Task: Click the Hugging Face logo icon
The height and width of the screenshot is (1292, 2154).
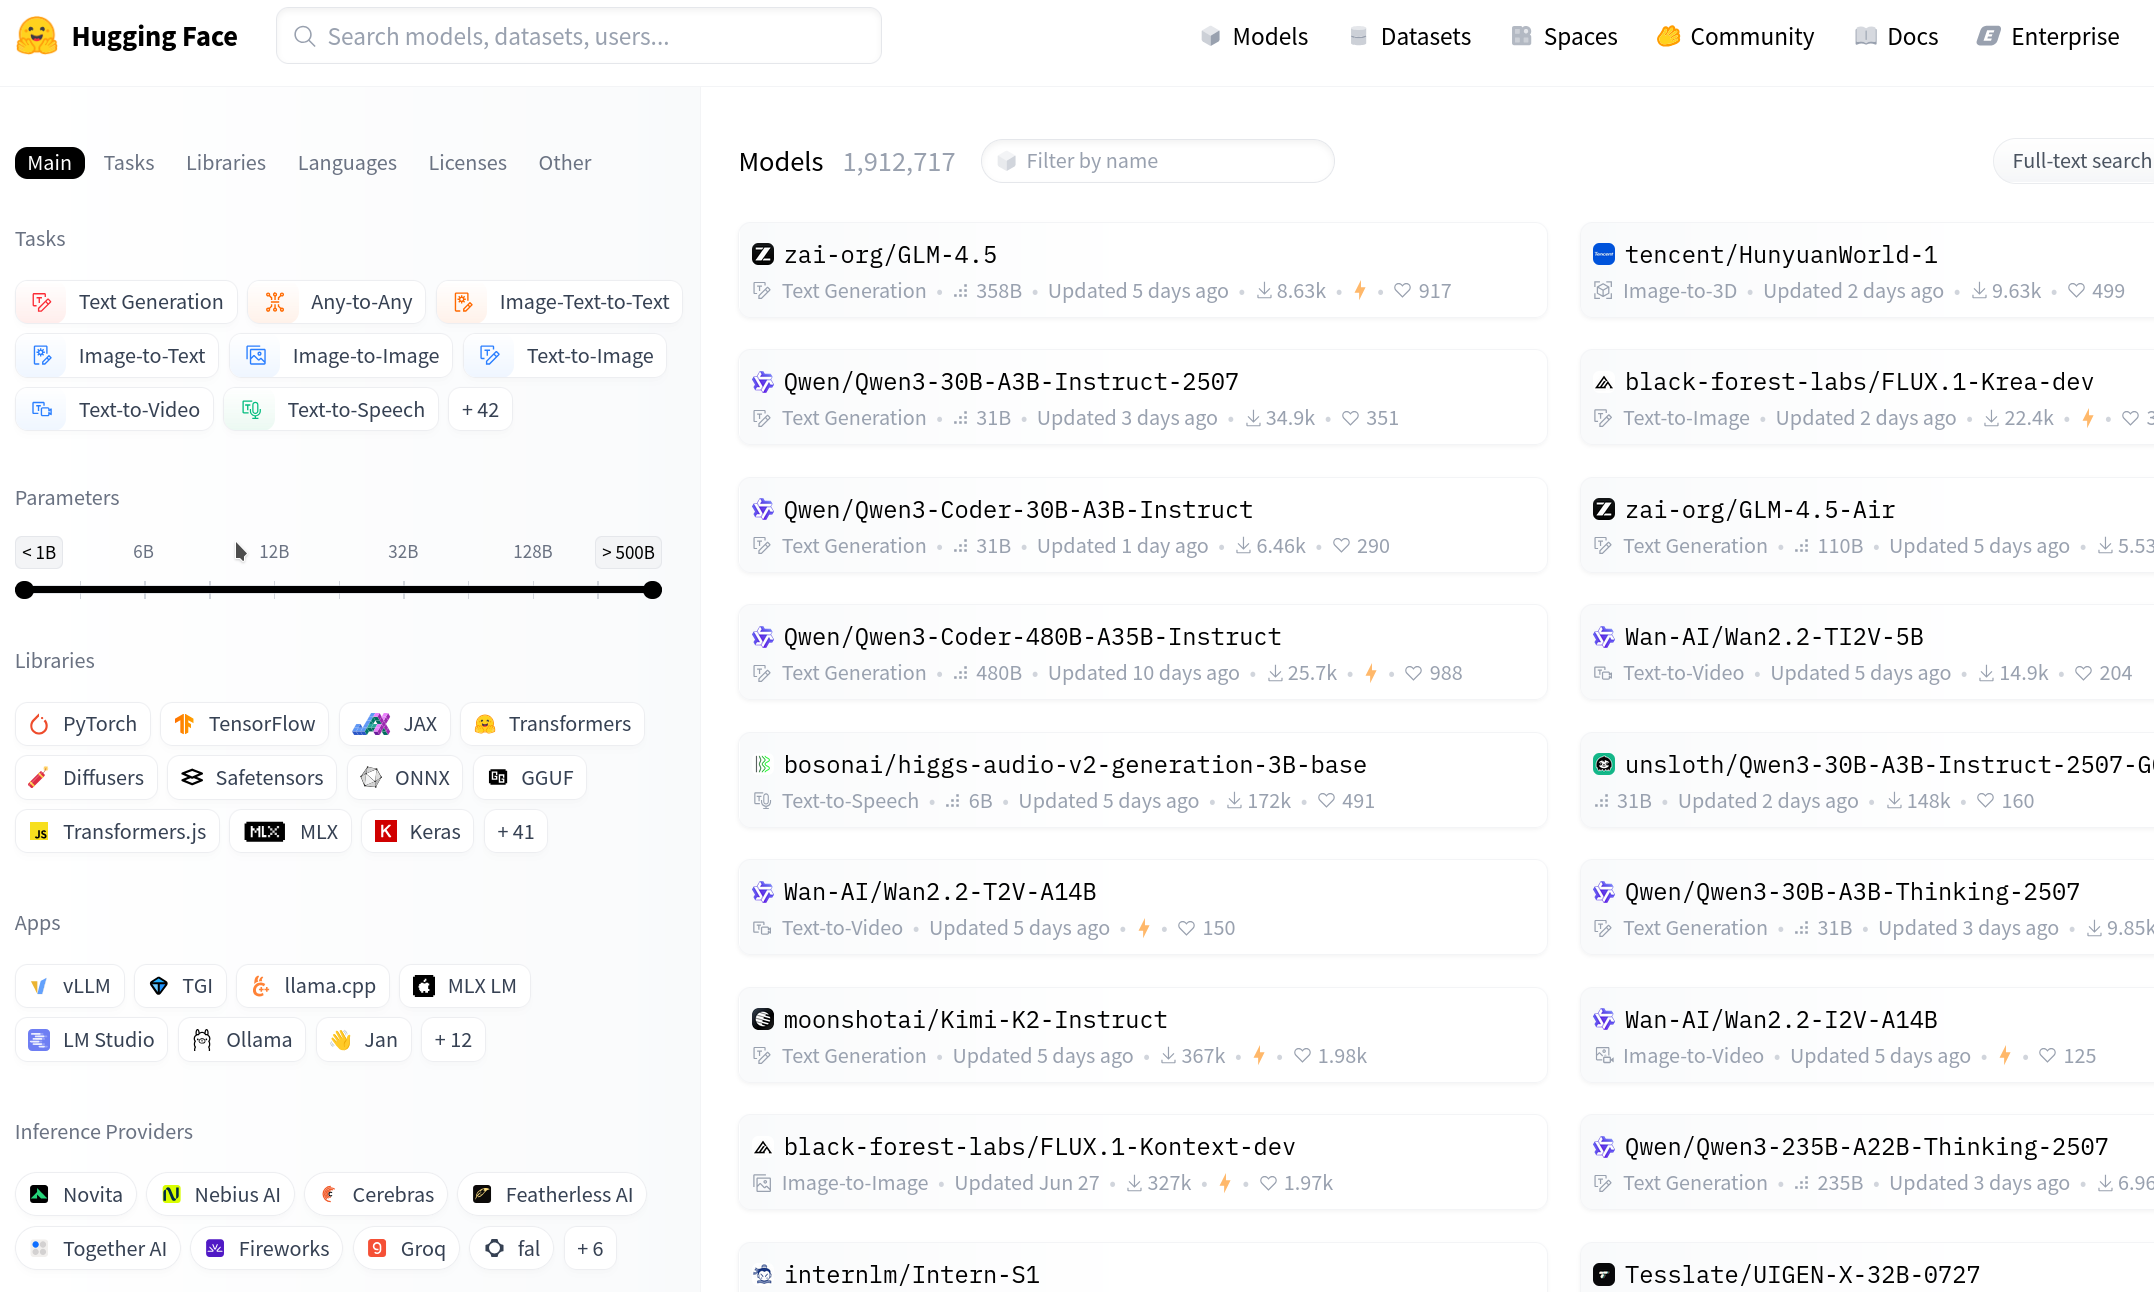Action: point(37,36)
